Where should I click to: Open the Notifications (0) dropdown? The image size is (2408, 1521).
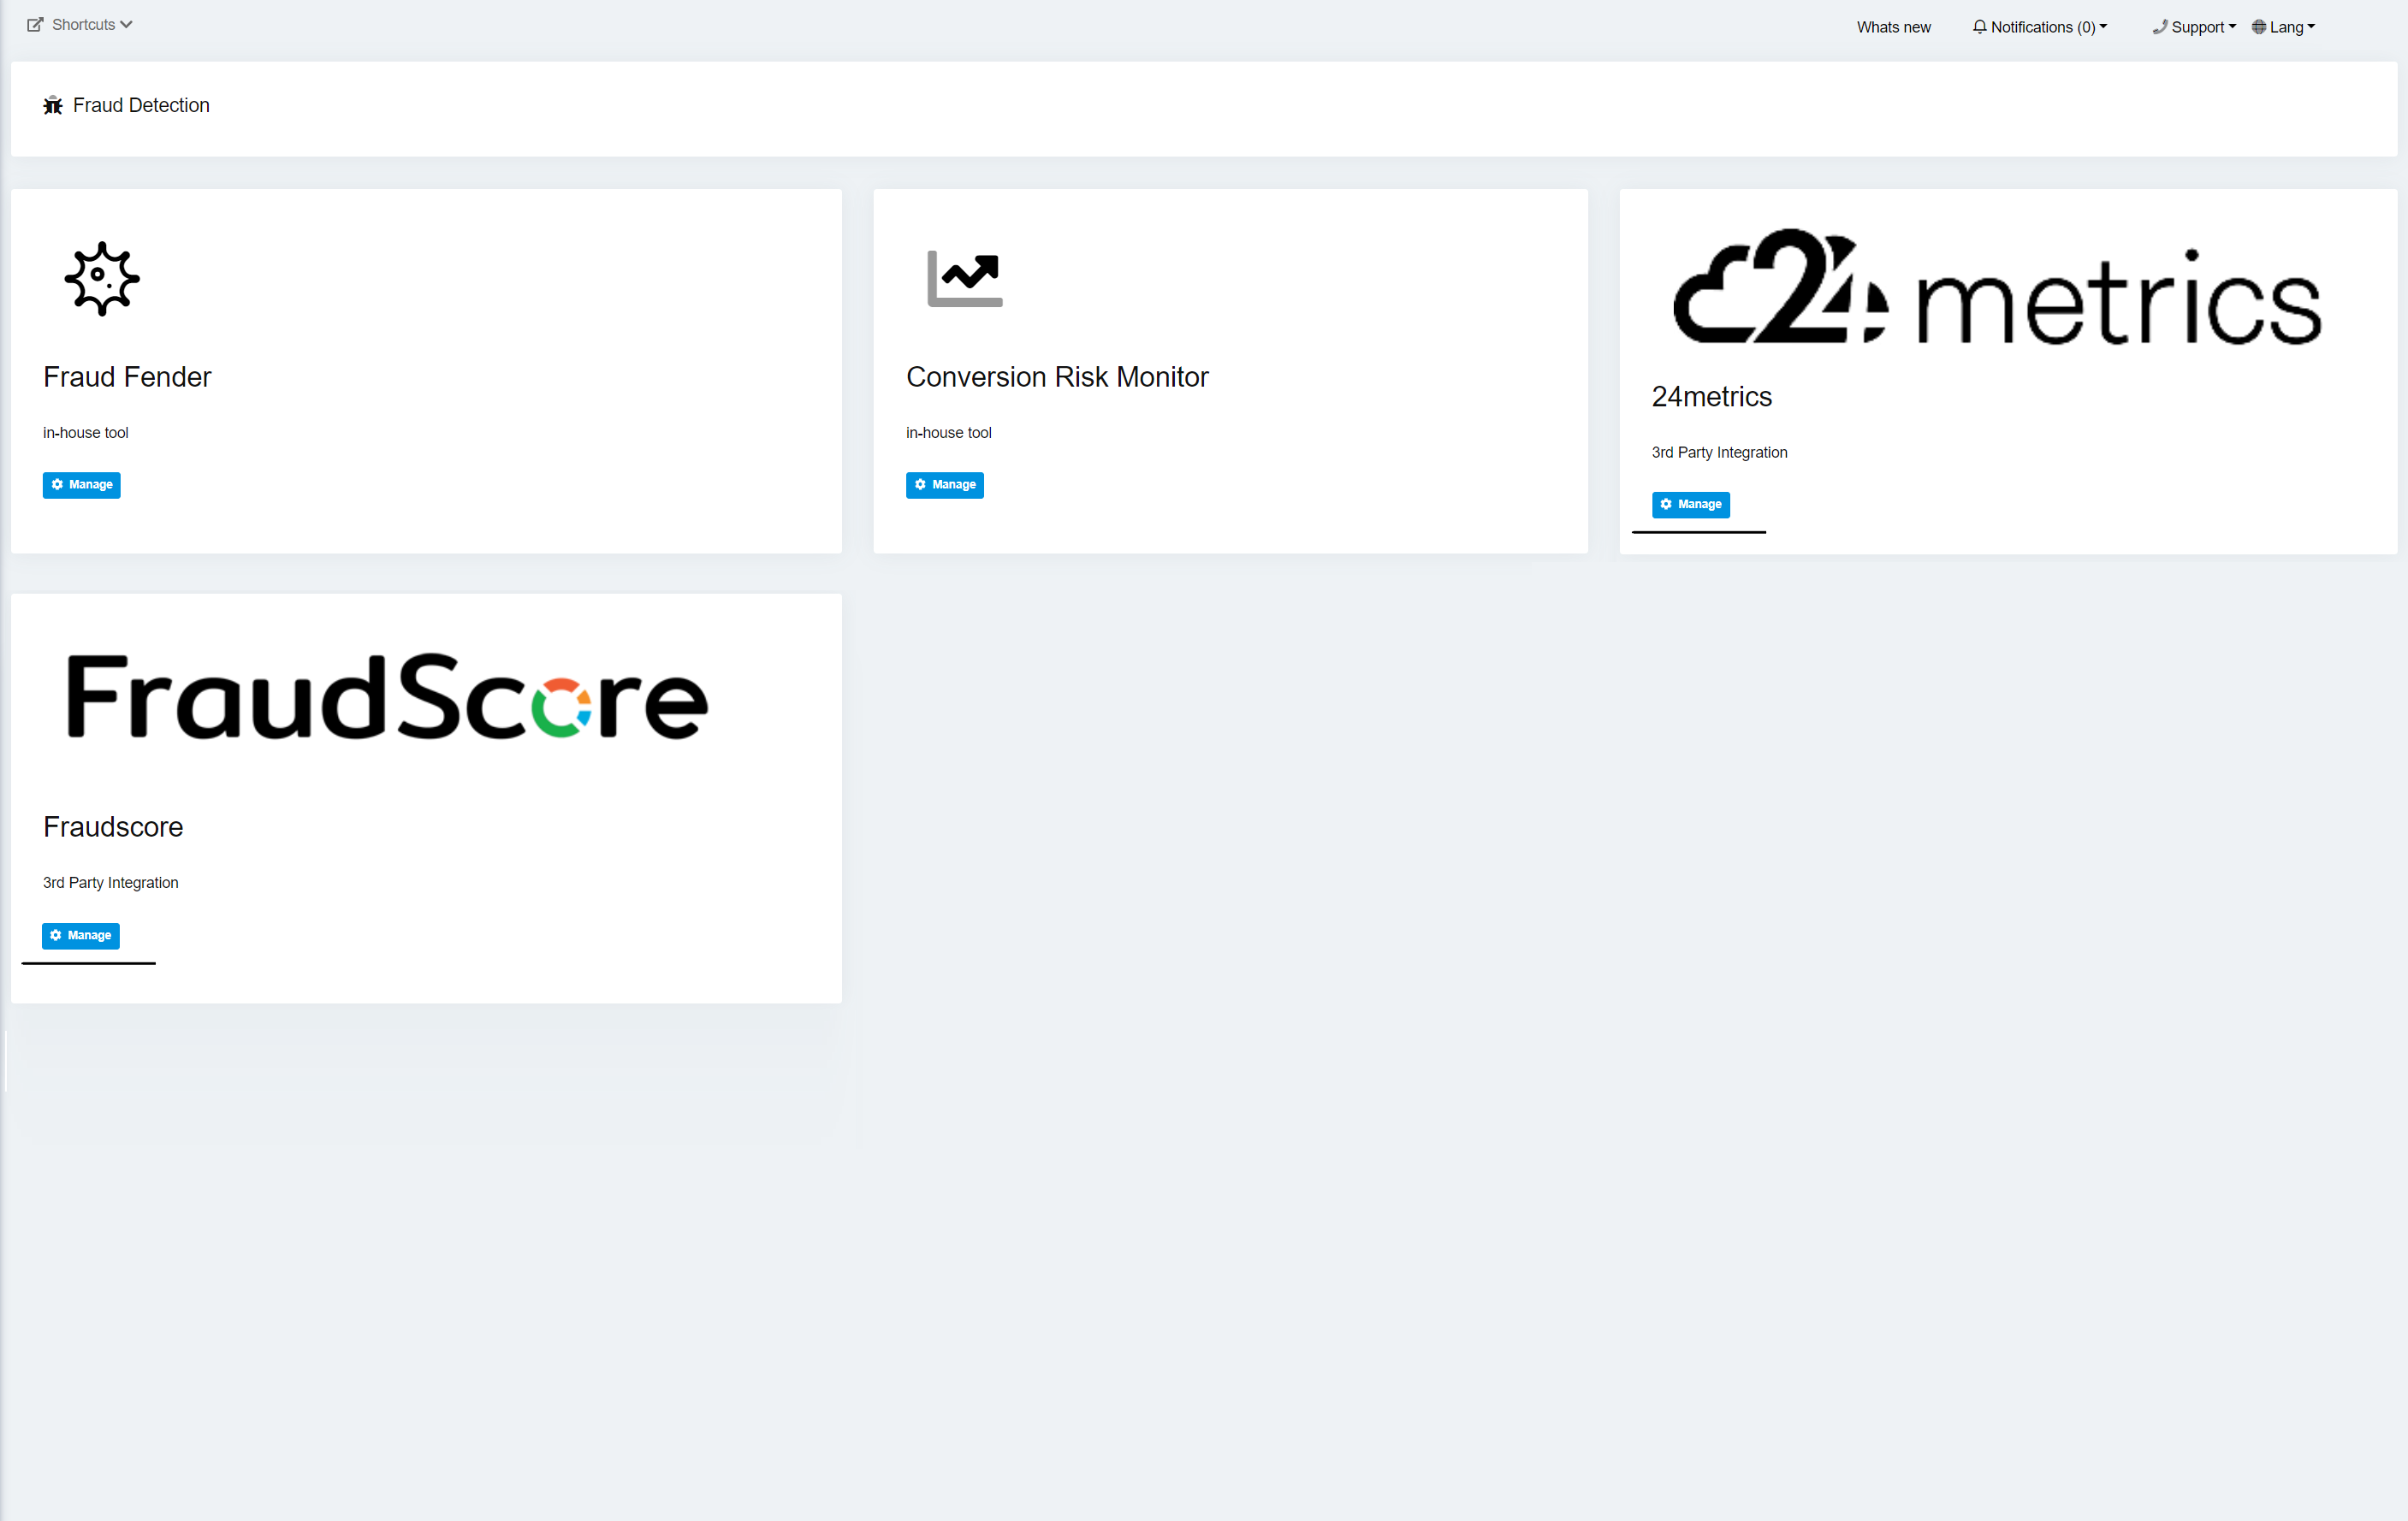click(2042, 27)
